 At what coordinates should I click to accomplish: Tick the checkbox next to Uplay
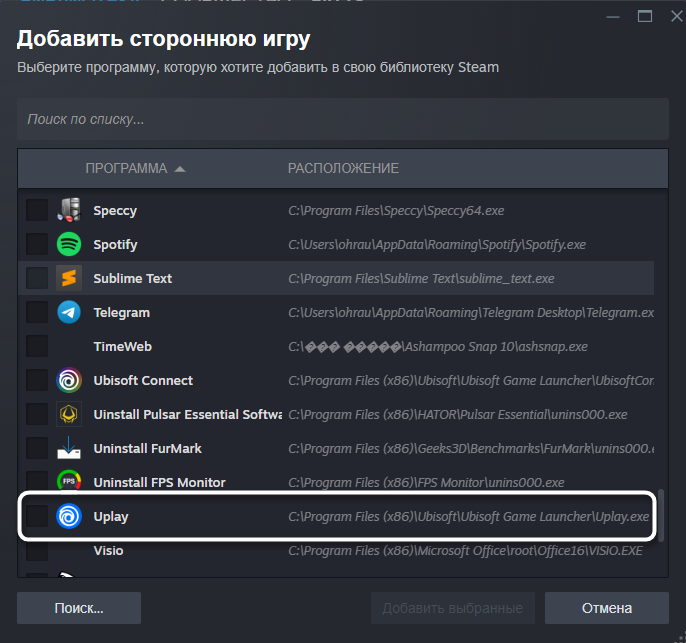pos(37,516)
